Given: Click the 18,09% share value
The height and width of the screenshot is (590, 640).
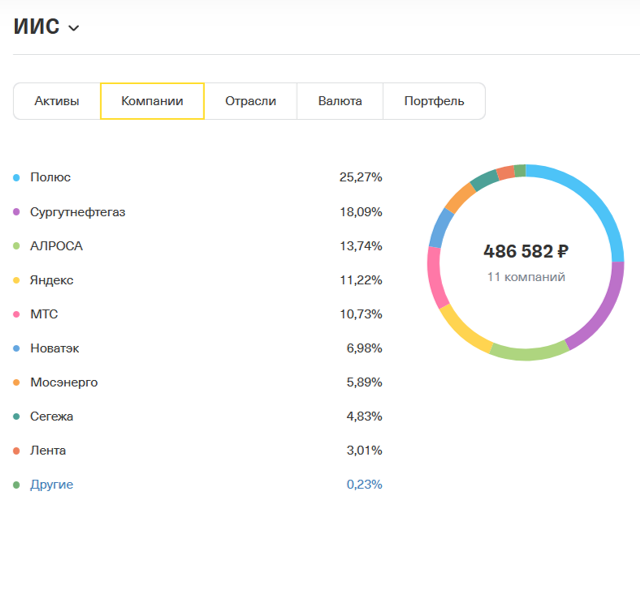Looking at the screenshot, I should click(361, 212).
